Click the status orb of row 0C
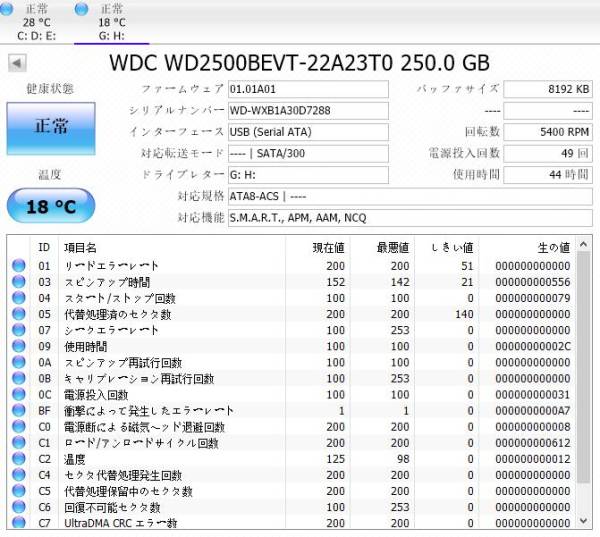Viewport: 600px width, 537px height. point(18,394)
